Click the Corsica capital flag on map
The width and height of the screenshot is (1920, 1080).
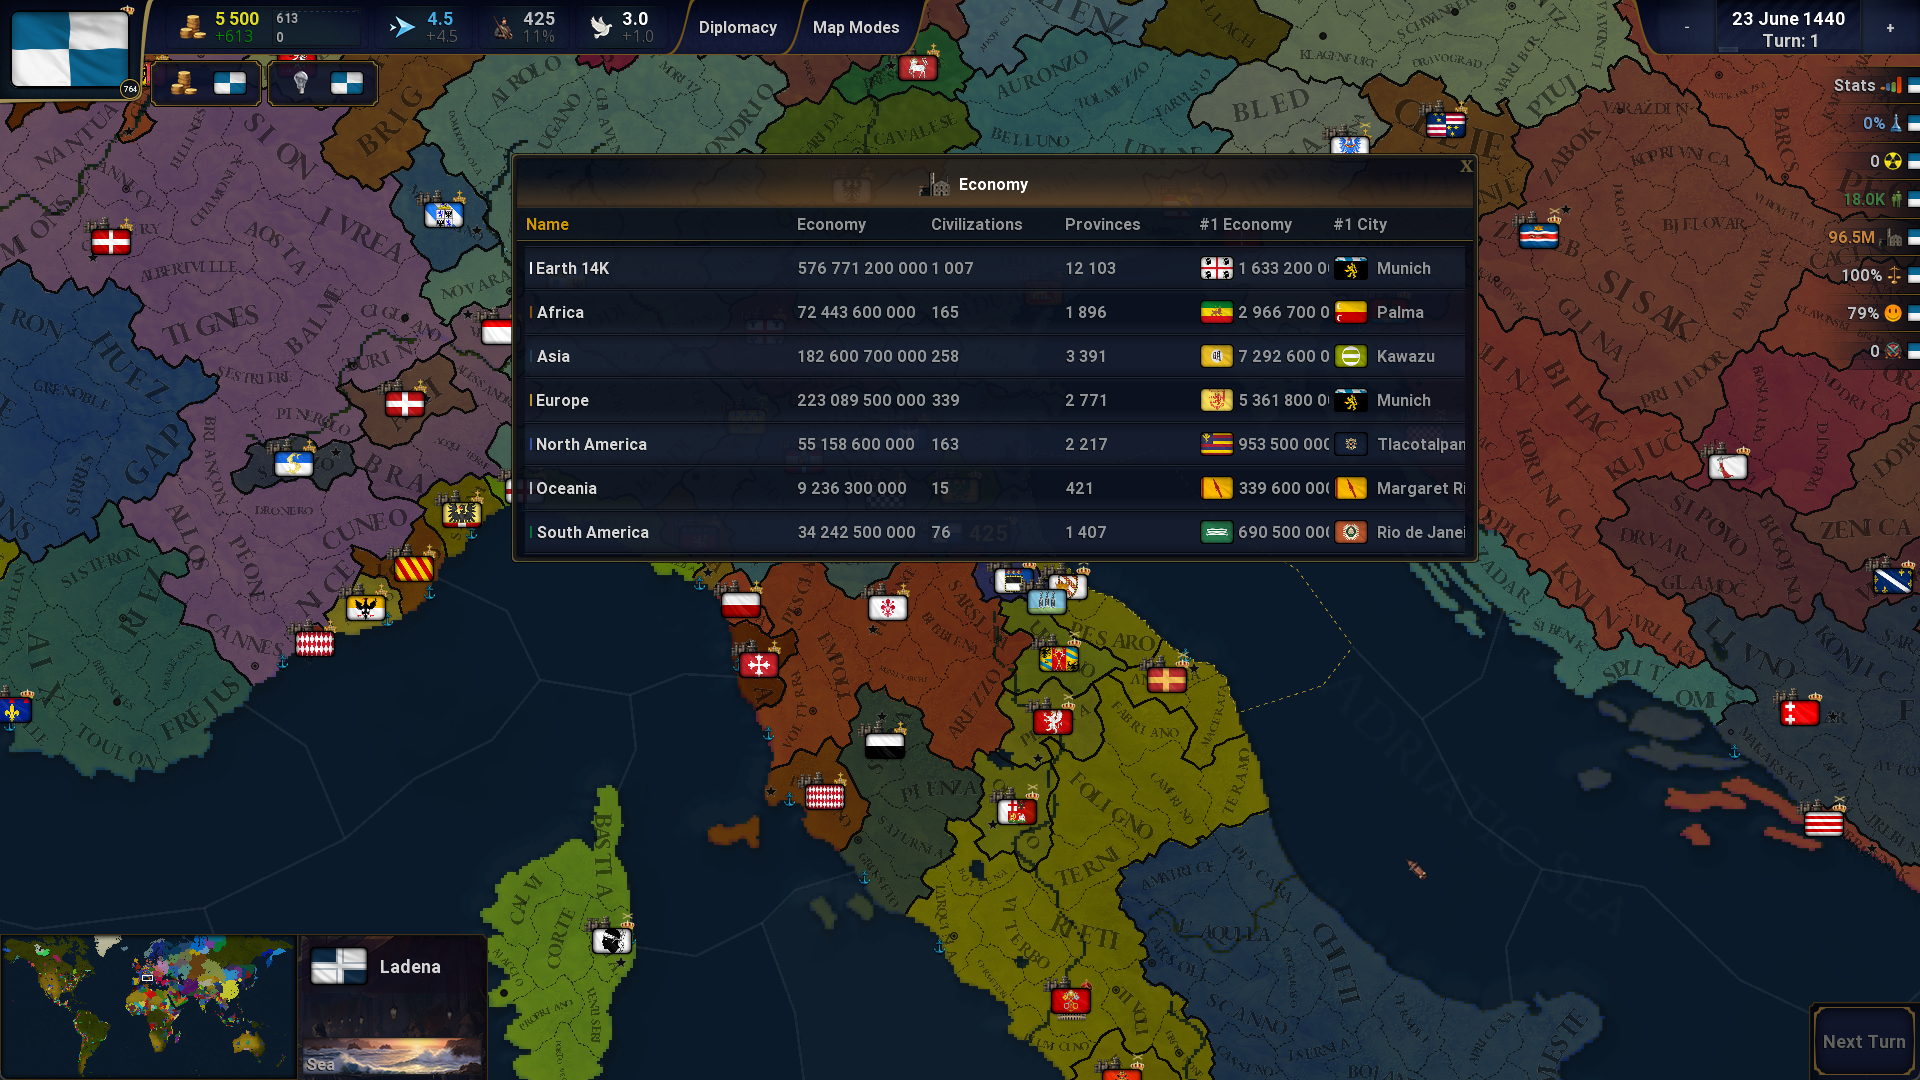click(611, 941)
